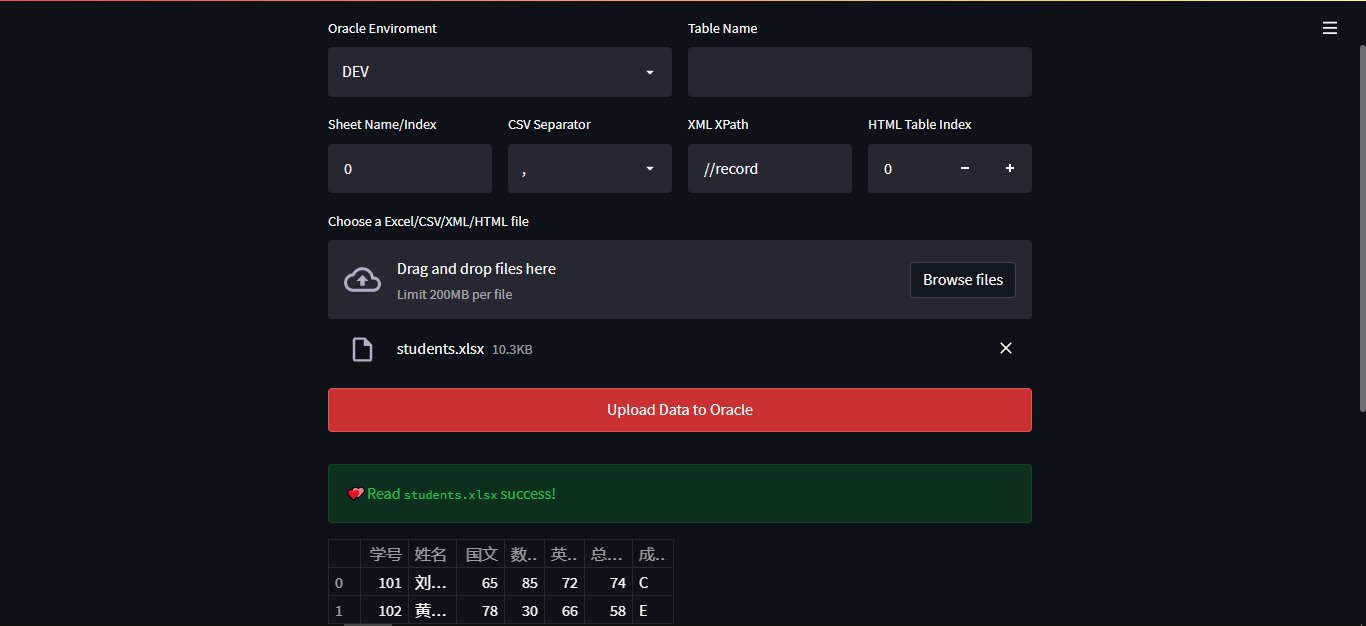
Task: Increase HTML Table Index with plus
Action: 1010,168
